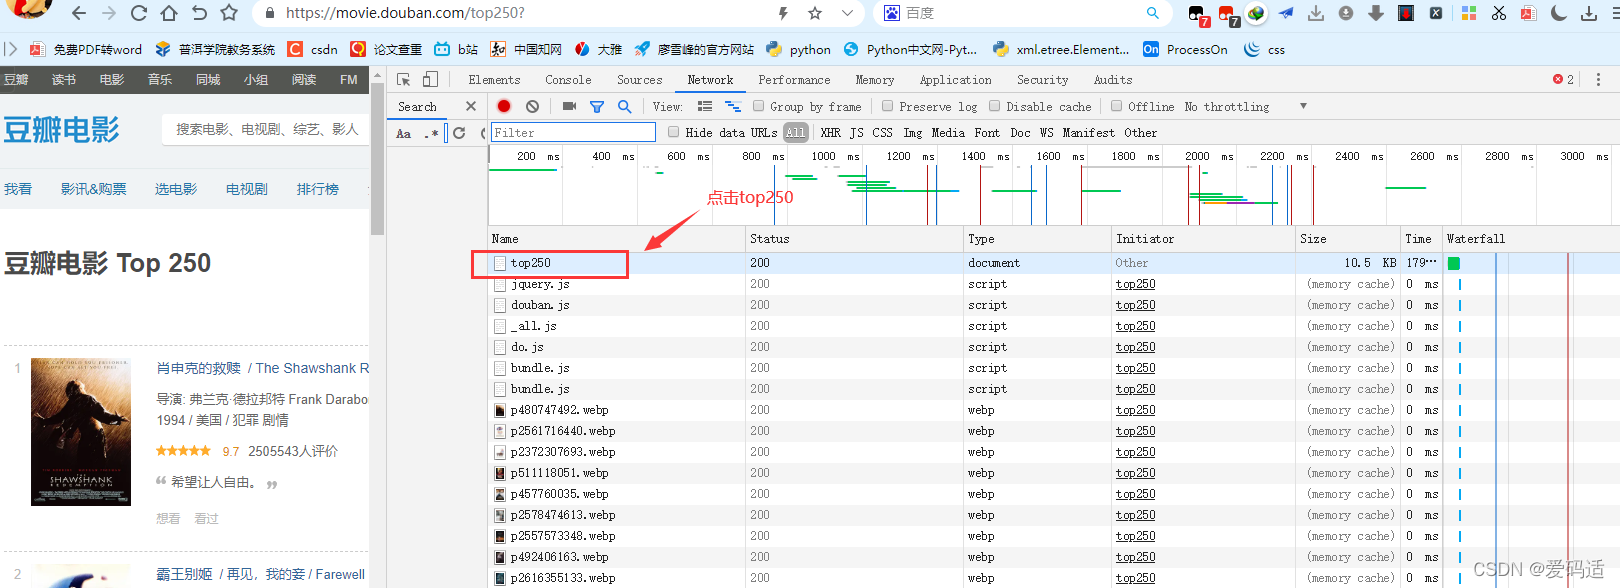1620x588 pixels.
Task: Enable Group by frame checkbox
Action: (759, 106)
